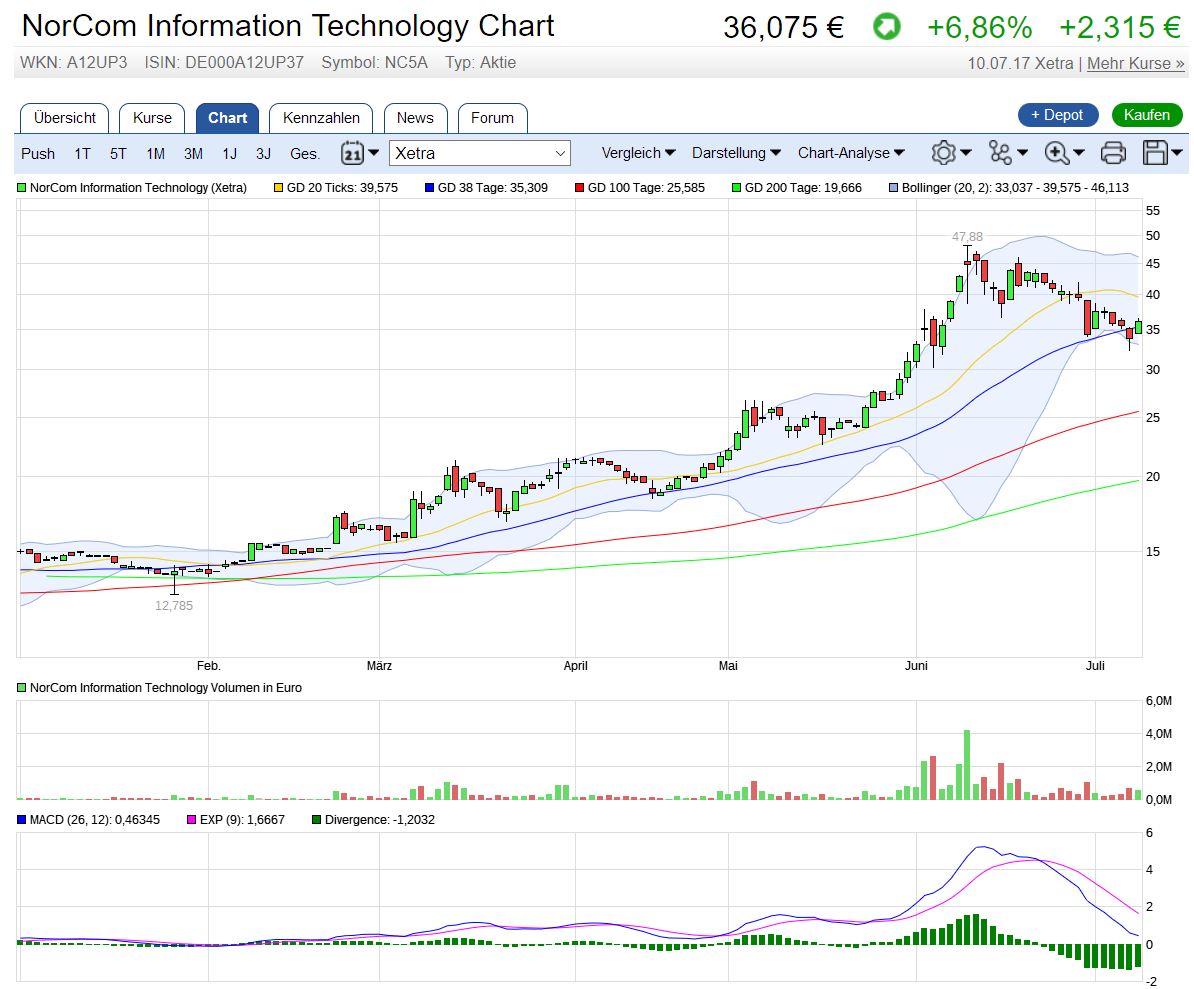Image resolution: width=1194 pixels, height=989 pixels.
Task: Open the Kennzahlen tab
Action: coord(321,118)
